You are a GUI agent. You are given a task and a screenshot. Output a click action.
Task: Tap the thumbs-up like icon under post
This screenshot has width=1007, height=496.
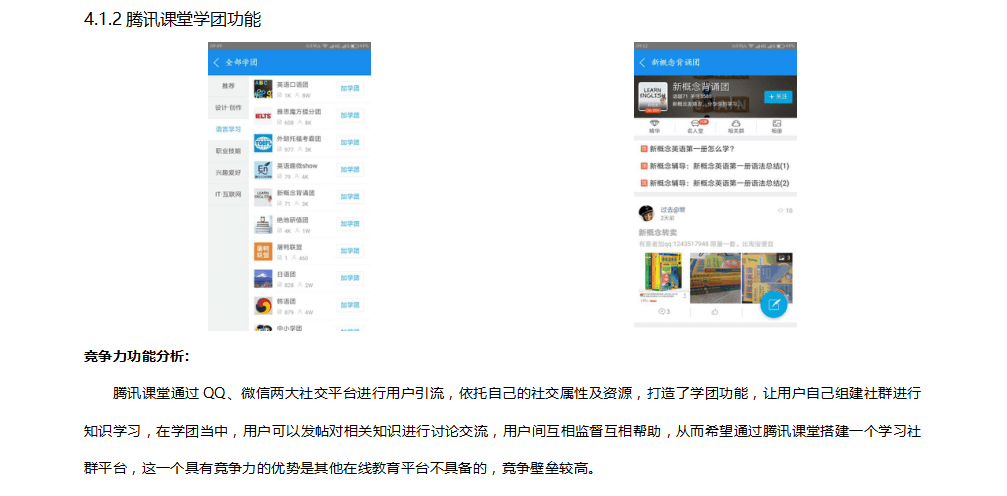coord(715,312)
